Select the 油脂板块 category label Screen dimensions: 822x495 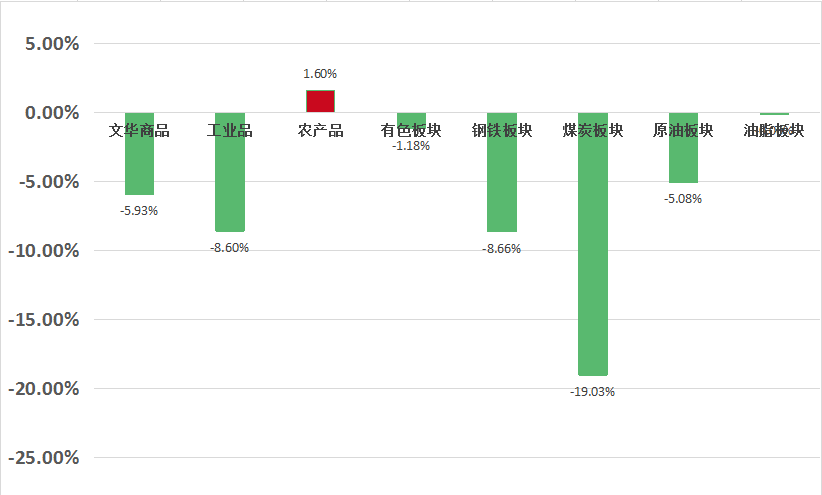pyautogui.click(x=774, y=131)
